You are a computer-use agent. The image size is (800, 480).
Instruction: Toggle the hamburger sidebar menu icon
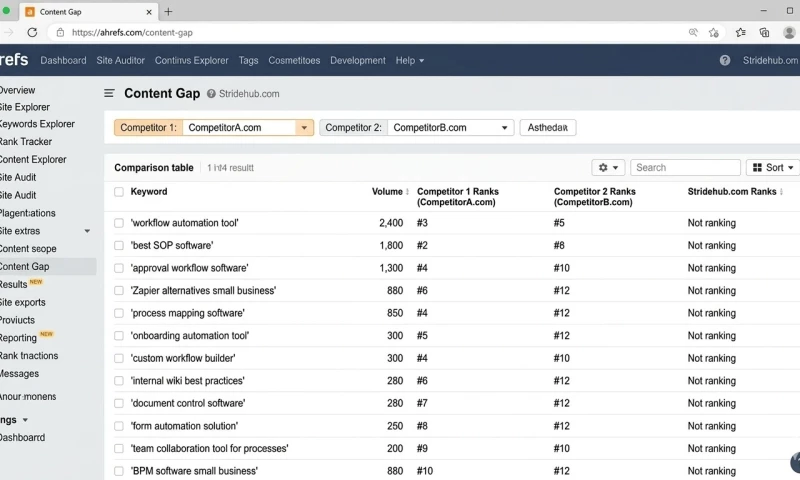(x=109, y=93)
